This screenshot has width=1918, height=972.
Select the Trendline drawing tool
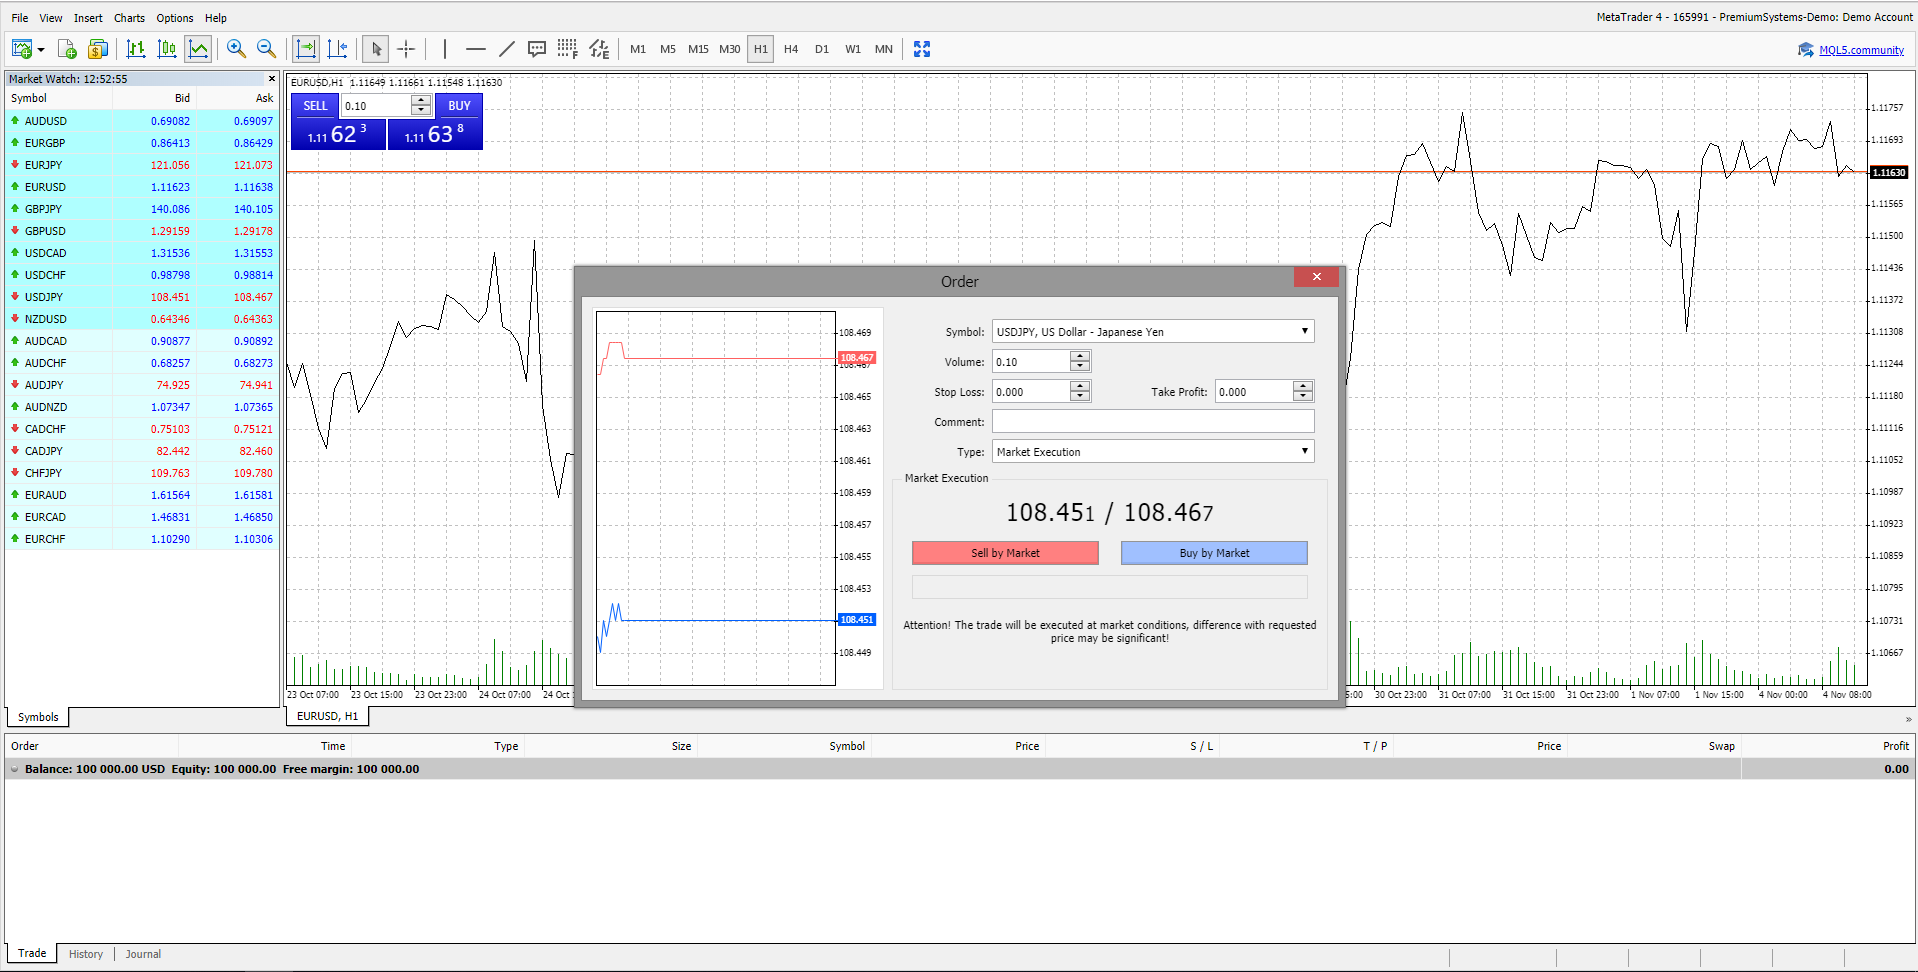point(506,49)
